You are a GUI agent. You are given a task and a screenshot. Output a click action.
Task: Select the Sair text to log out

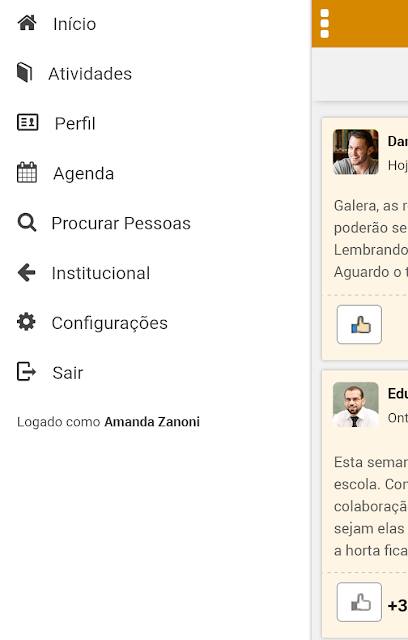68,373
